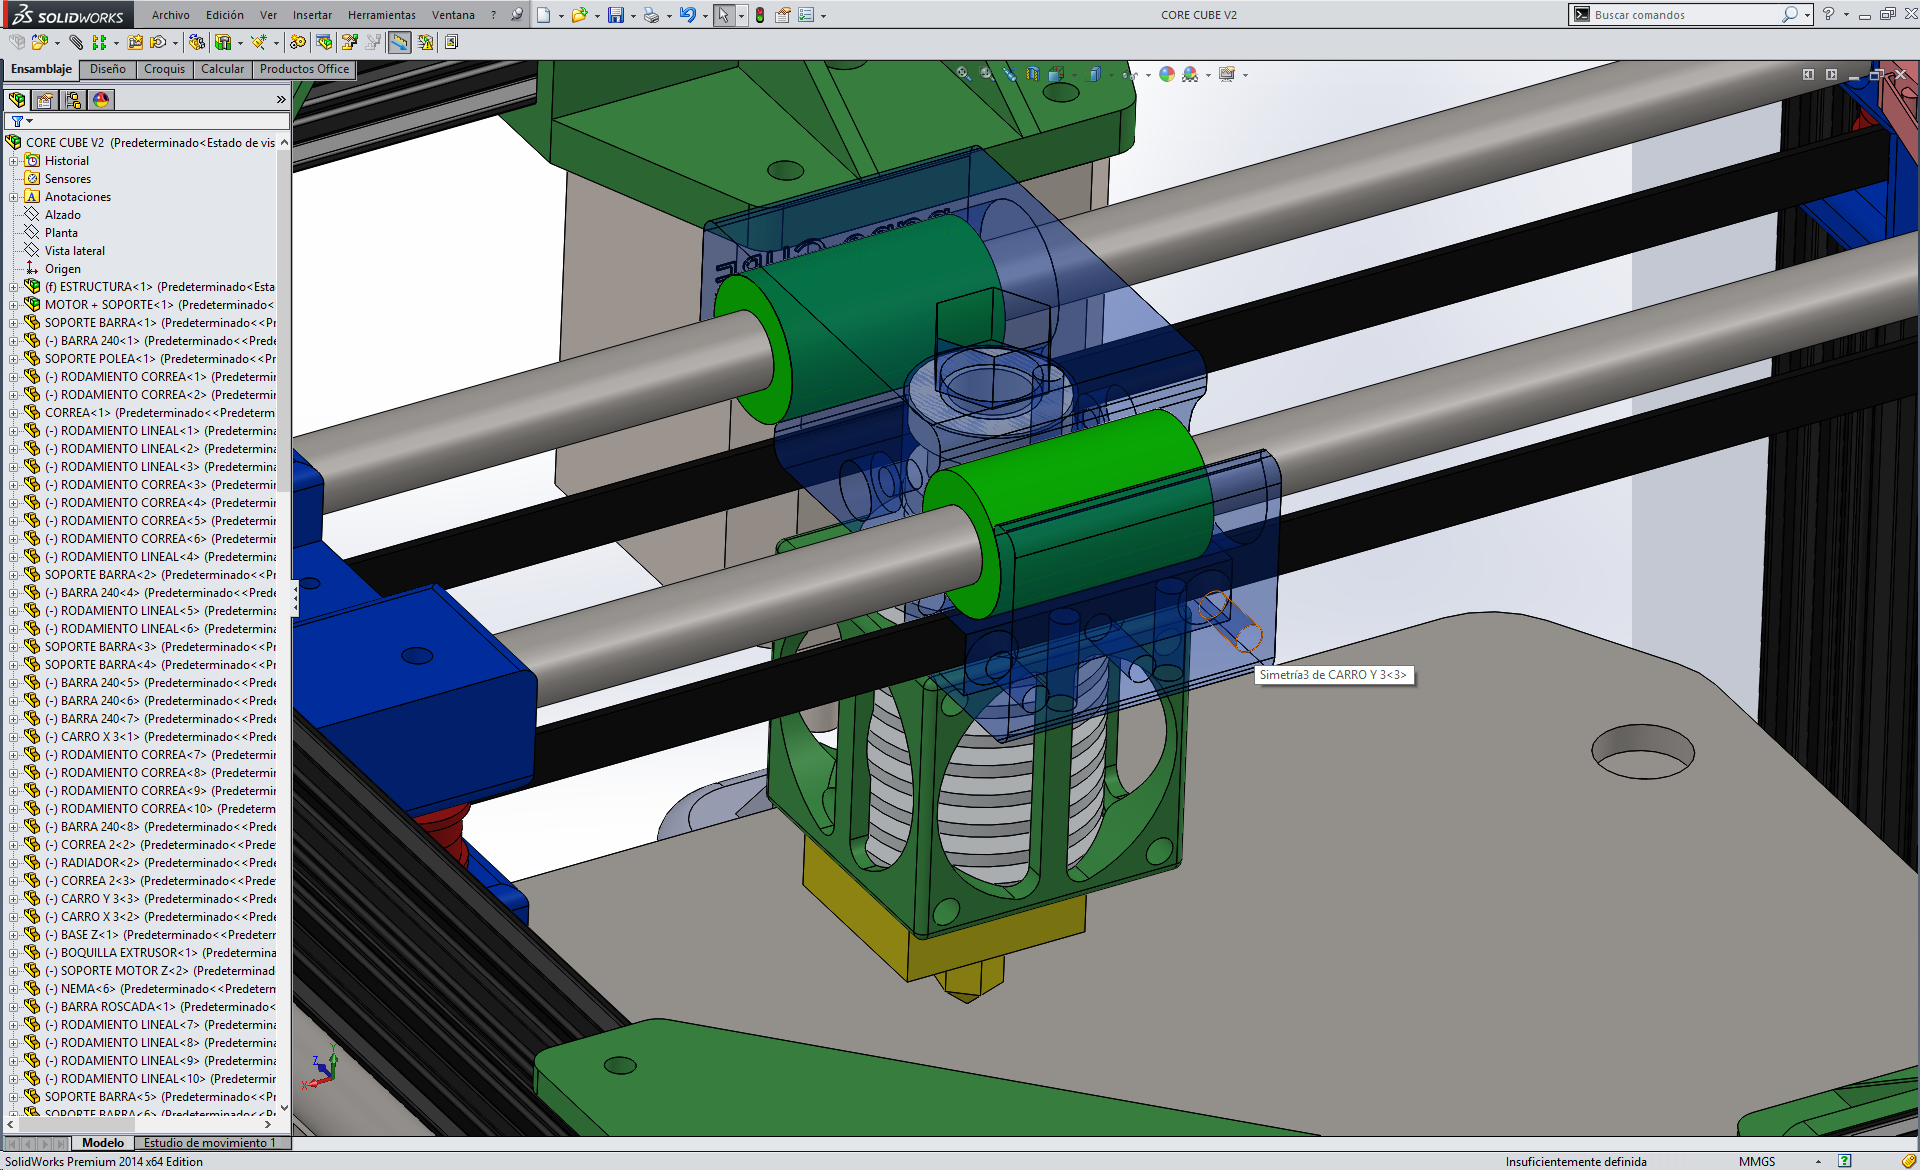This screenshot has width=1920, height=1170.
Task: Click the feature tree vertical scrollbar
Action: click(x=284, y=627)
